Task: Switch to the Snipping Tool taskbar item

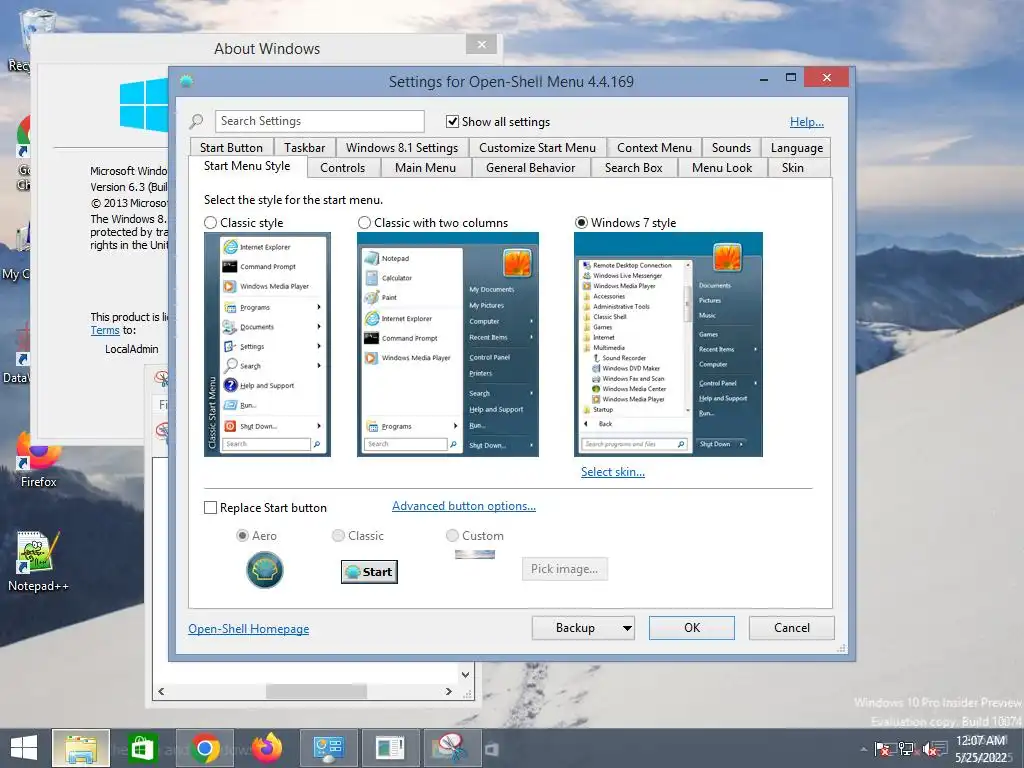Action: tap(452, 748)
